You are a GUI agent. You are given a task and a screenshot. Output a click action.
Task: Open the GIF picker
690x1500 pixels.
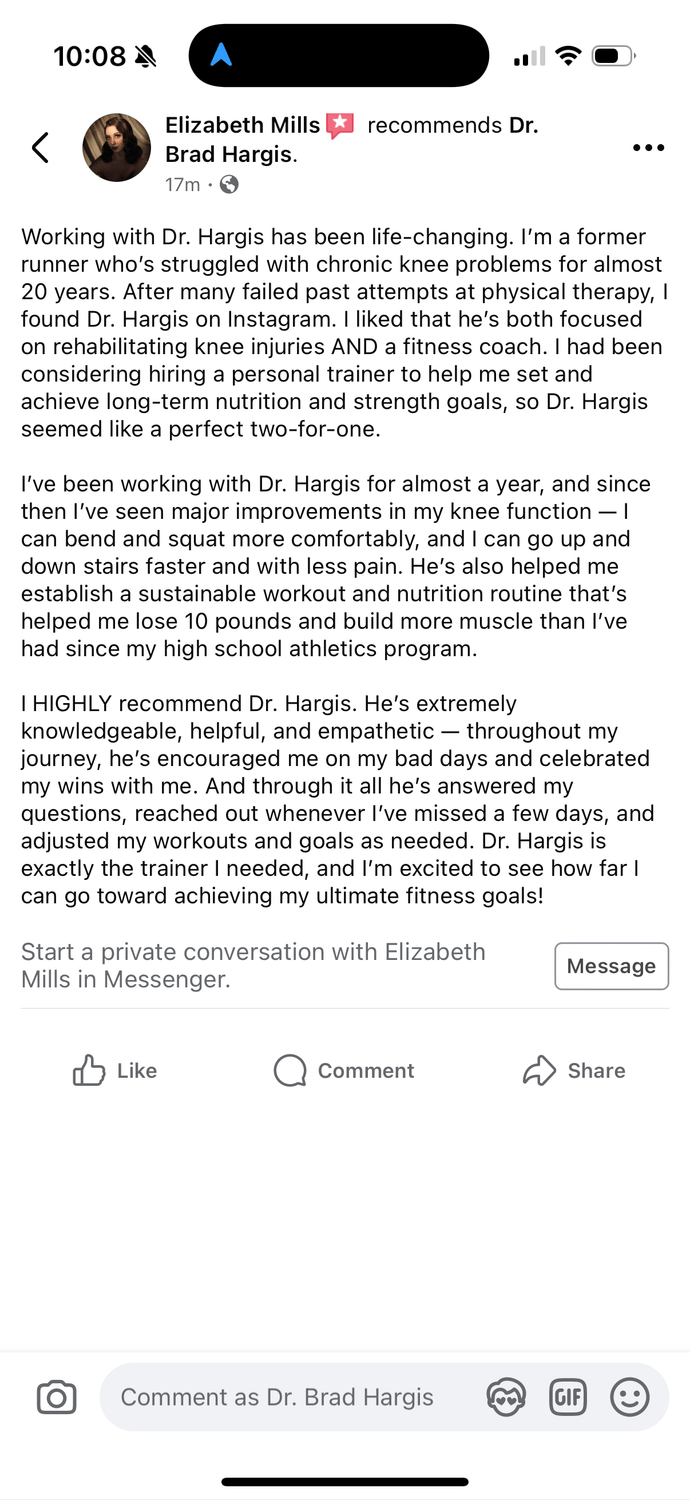pyautogui.click(x=568, y=1397)
